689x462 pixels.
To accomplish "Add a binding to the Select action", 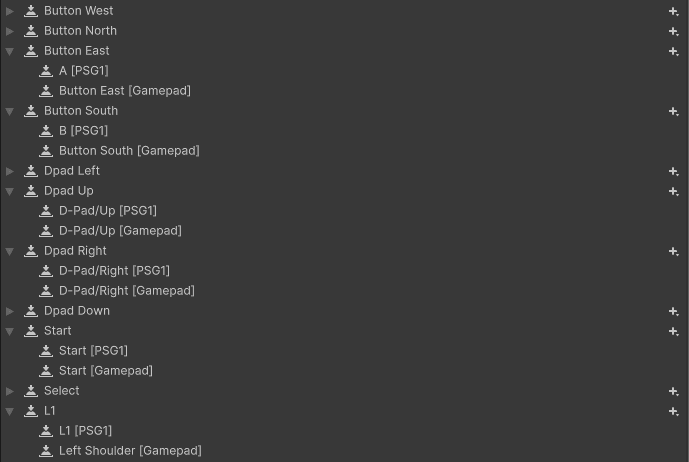I will (674, 391).
